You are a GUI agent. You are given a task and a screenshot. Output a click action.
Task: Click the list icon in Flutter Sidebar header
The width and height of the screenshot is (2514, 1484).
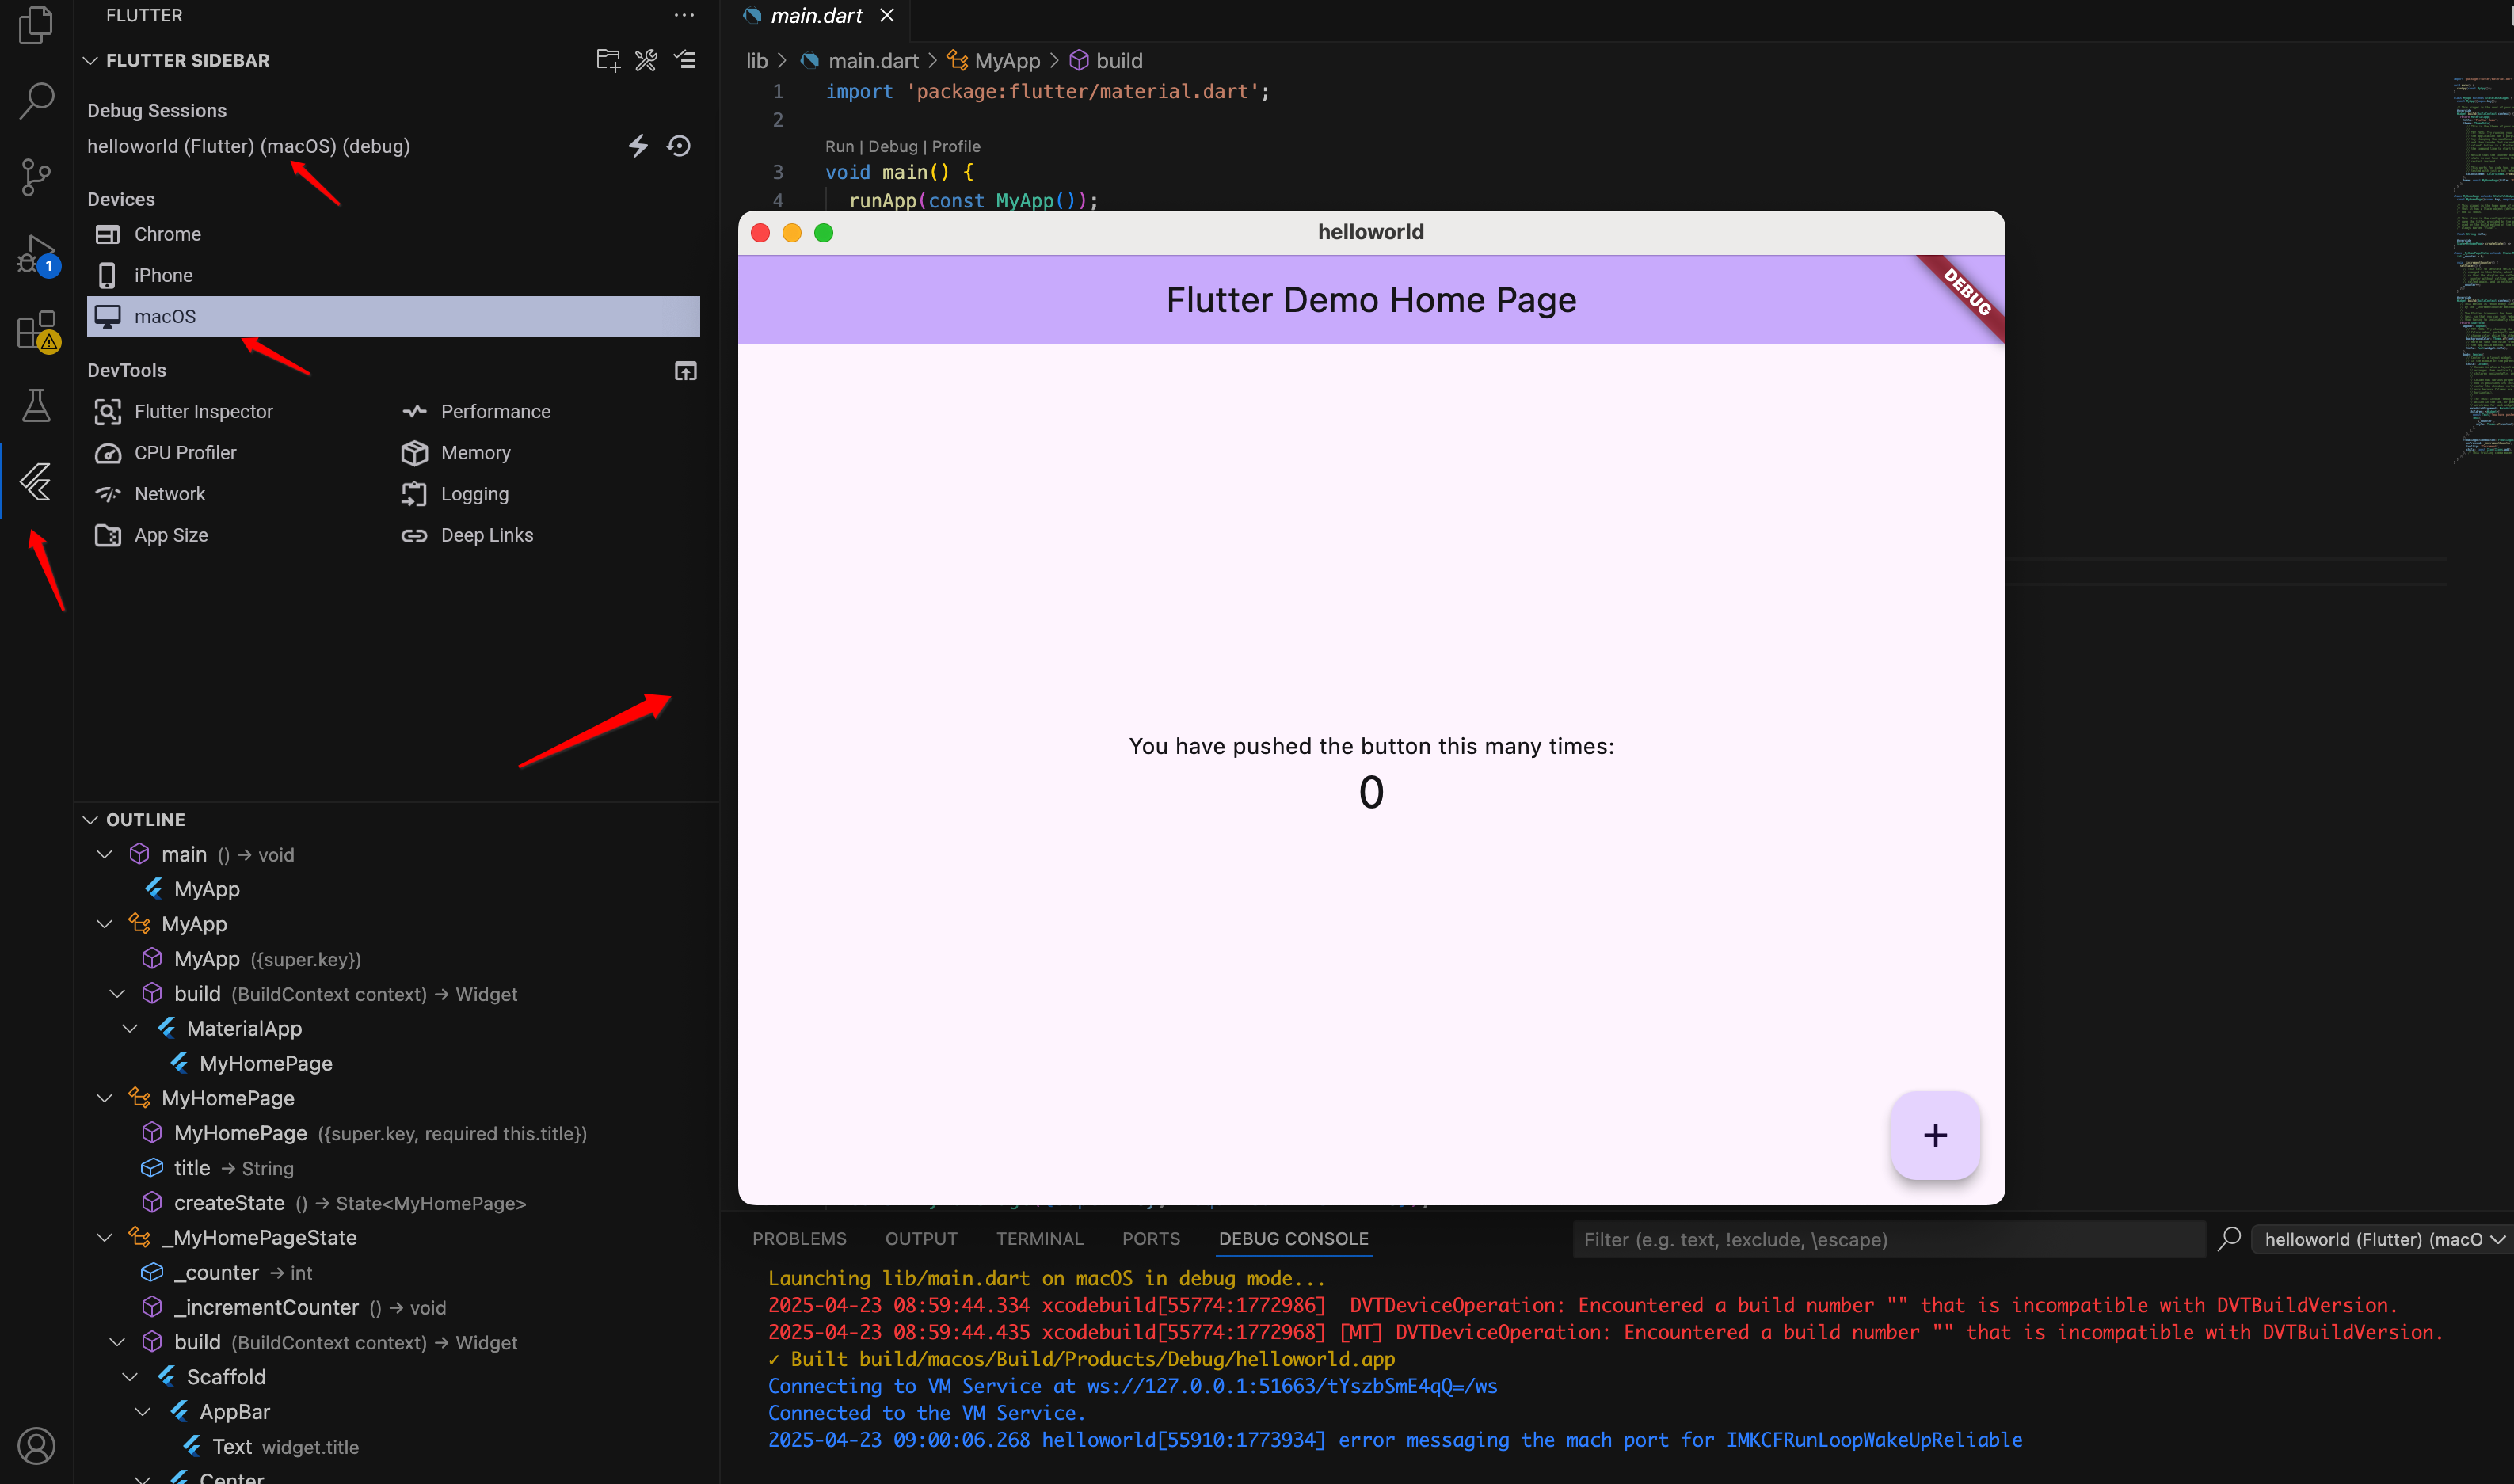[x=685, y=60]
